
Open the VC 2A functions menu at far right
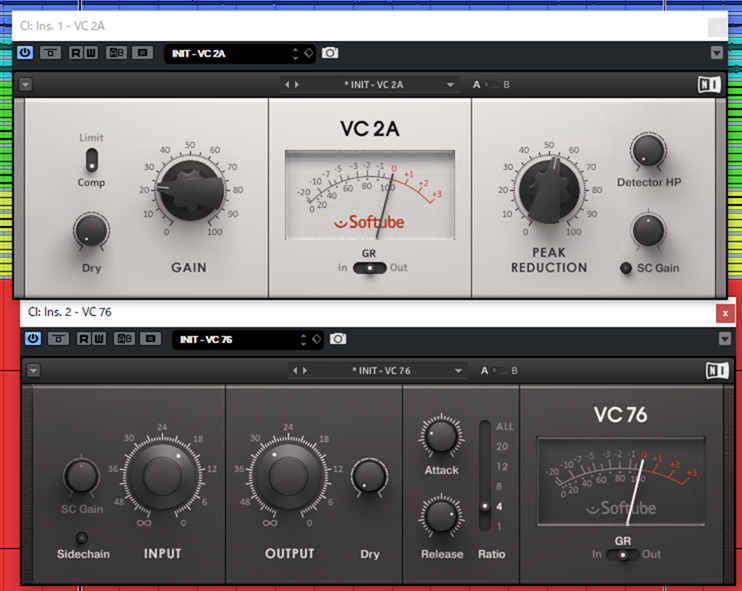[716, 53]
